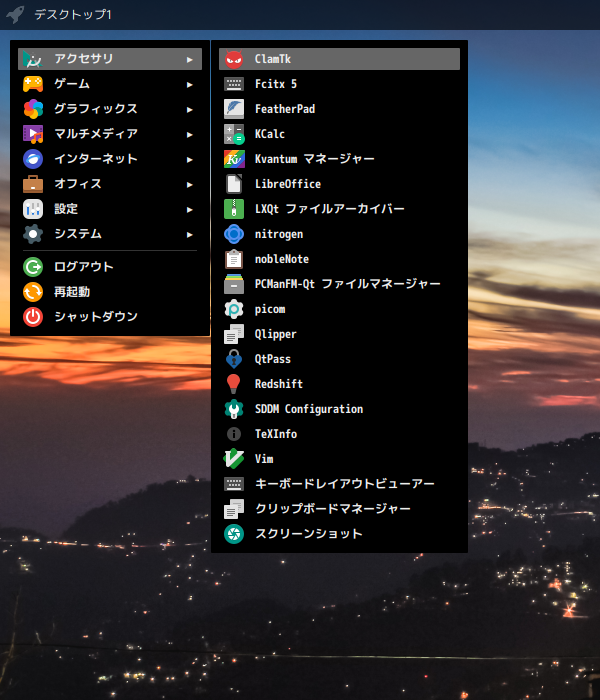This screenshot has height=700, width=600.
Task: Click the ClamTk antivirus icon
Action: pyautogui.click(x=234, y=59)
